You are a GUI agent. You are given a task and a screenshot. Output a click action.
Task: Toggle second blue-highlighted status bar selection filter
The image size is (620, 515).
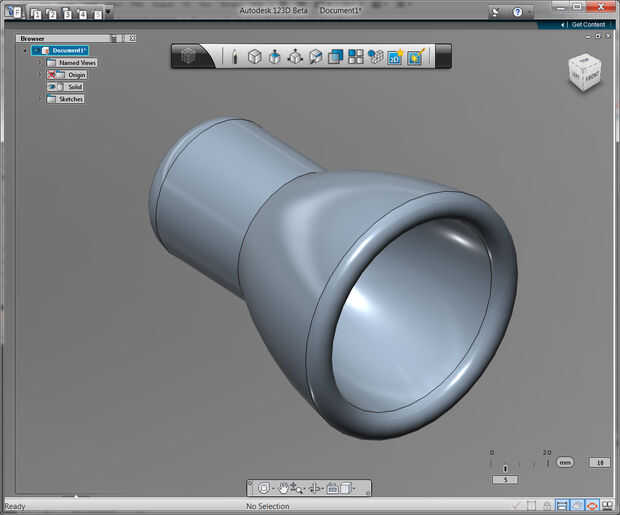pos(577,506)
